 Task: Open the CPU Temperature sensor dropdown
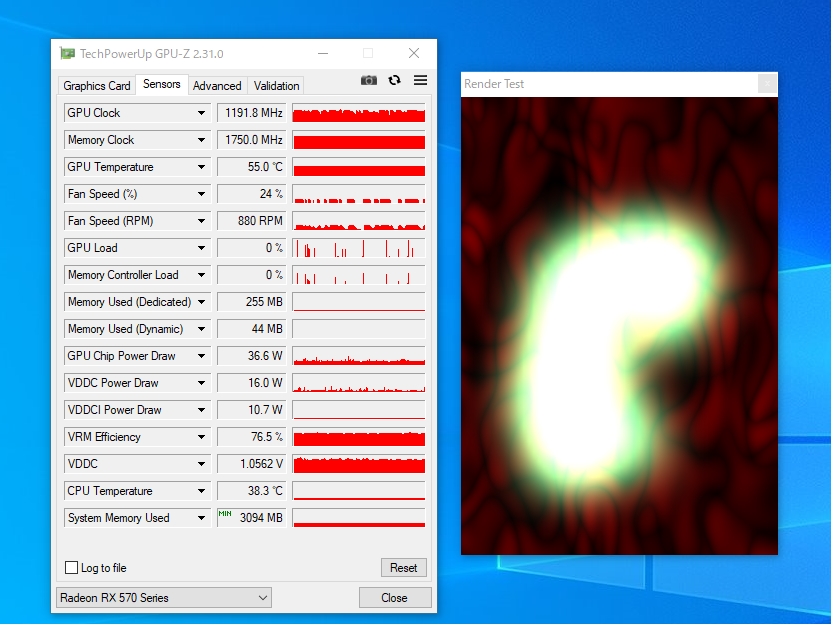pyautogui.click(x=201, y=491)
